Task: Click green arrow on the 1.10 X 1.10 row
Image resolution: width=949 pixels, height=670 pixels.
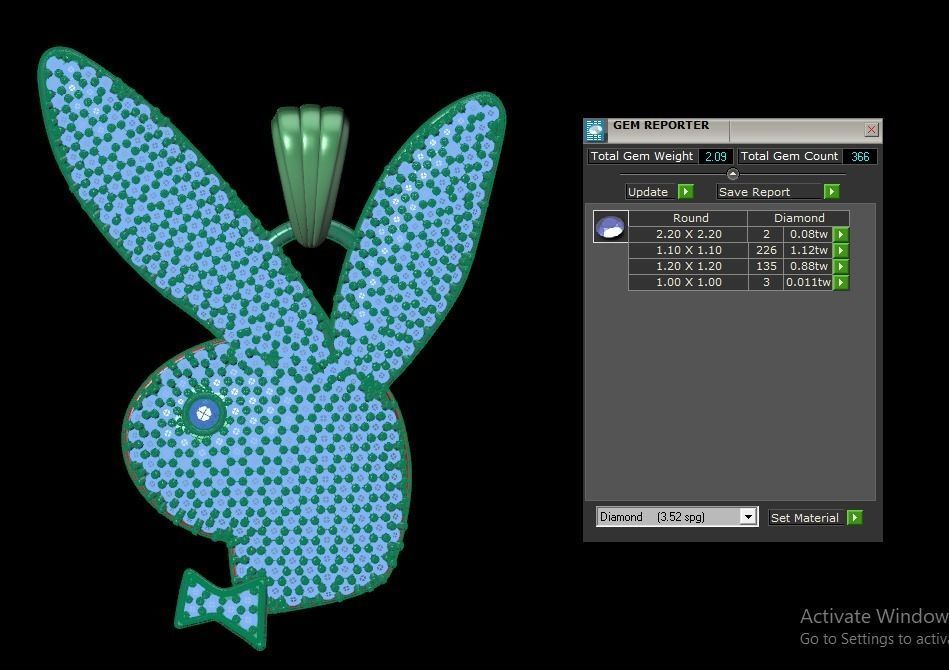Action: (841, 250)
